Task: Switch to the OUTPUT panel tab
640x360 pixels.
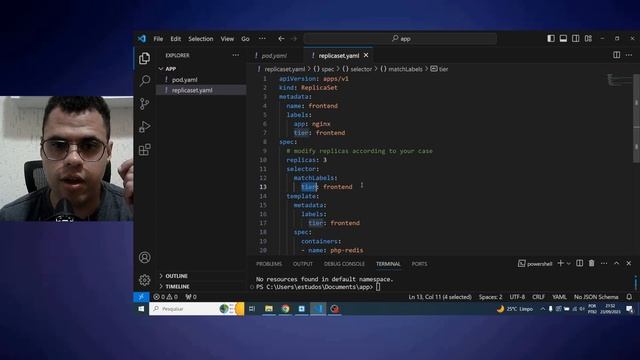Action: (302, 264)
